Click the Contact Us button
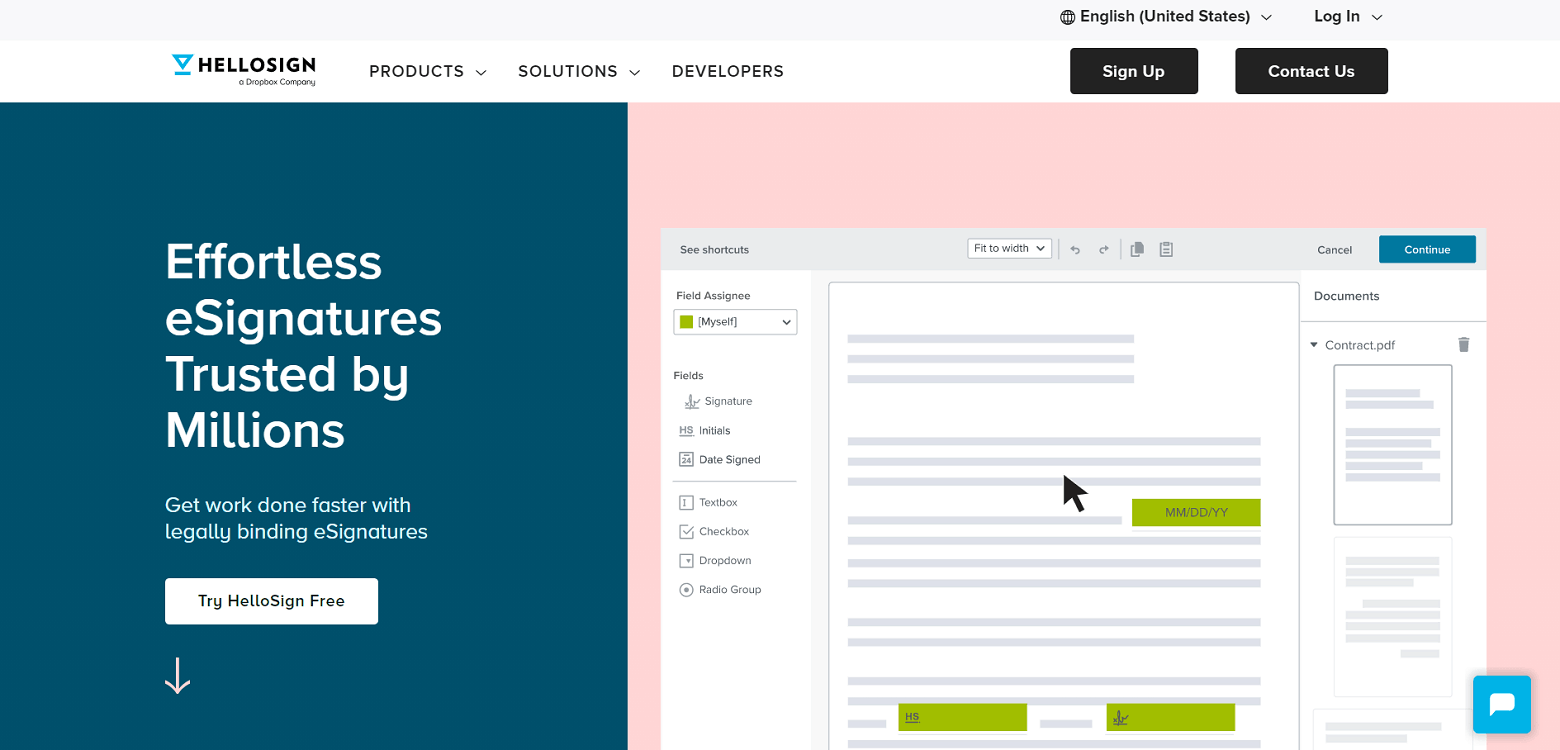 pos(1311,71)
